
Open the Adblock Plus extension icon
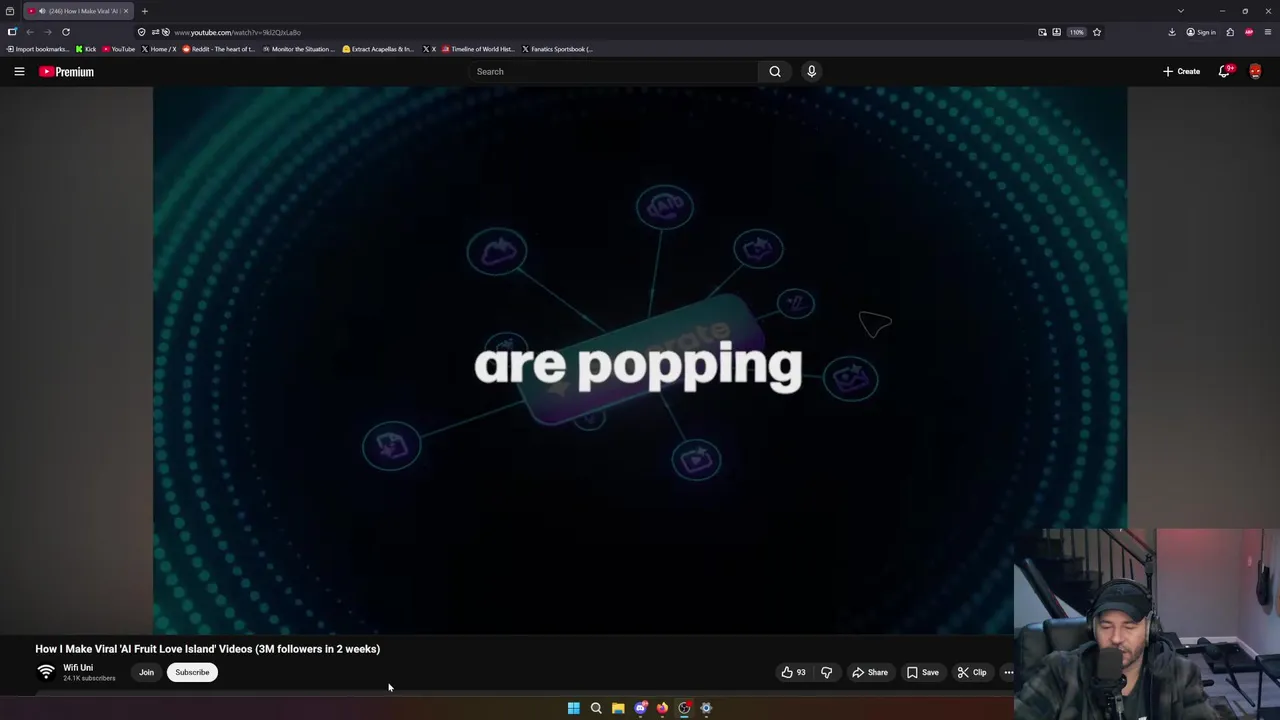click(x=1249, y=32)
